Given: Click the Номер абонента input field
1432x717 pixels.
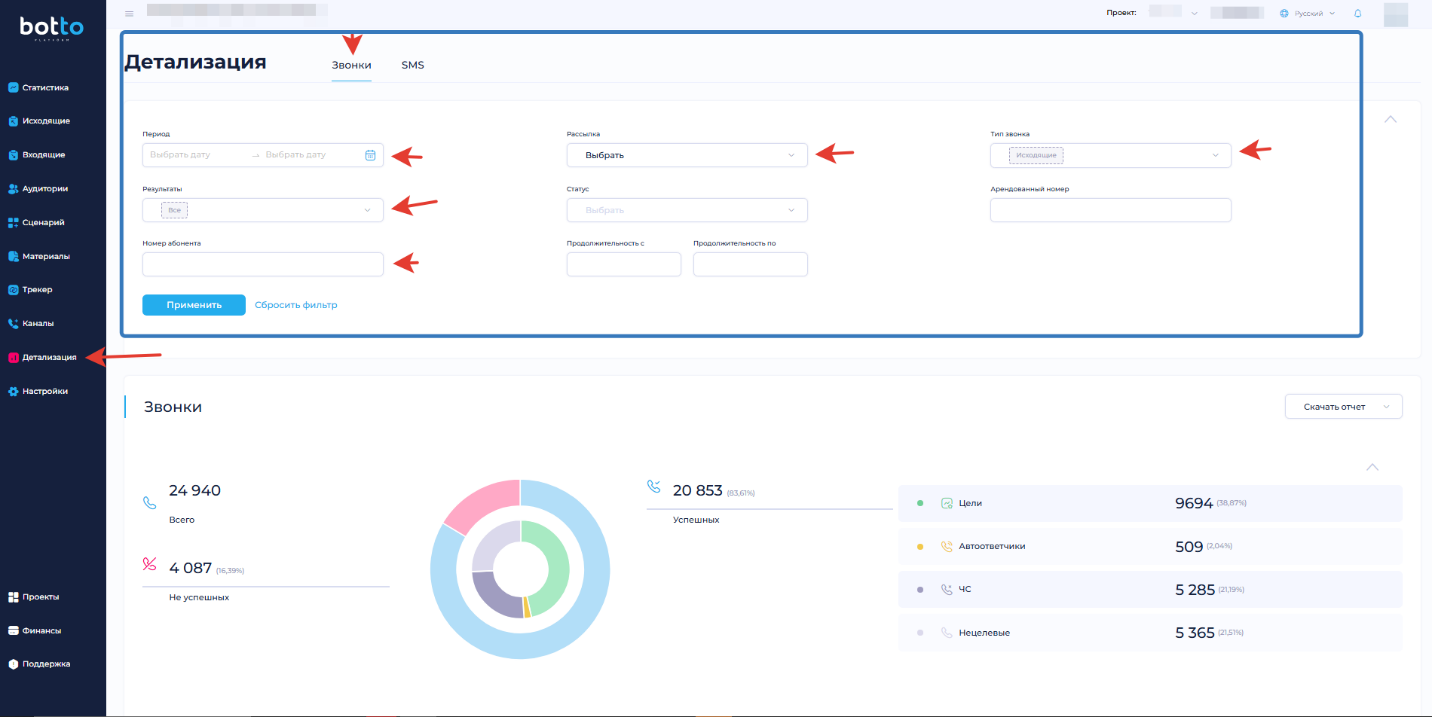Looking at the screenshot, I should [x=262, y=264].
